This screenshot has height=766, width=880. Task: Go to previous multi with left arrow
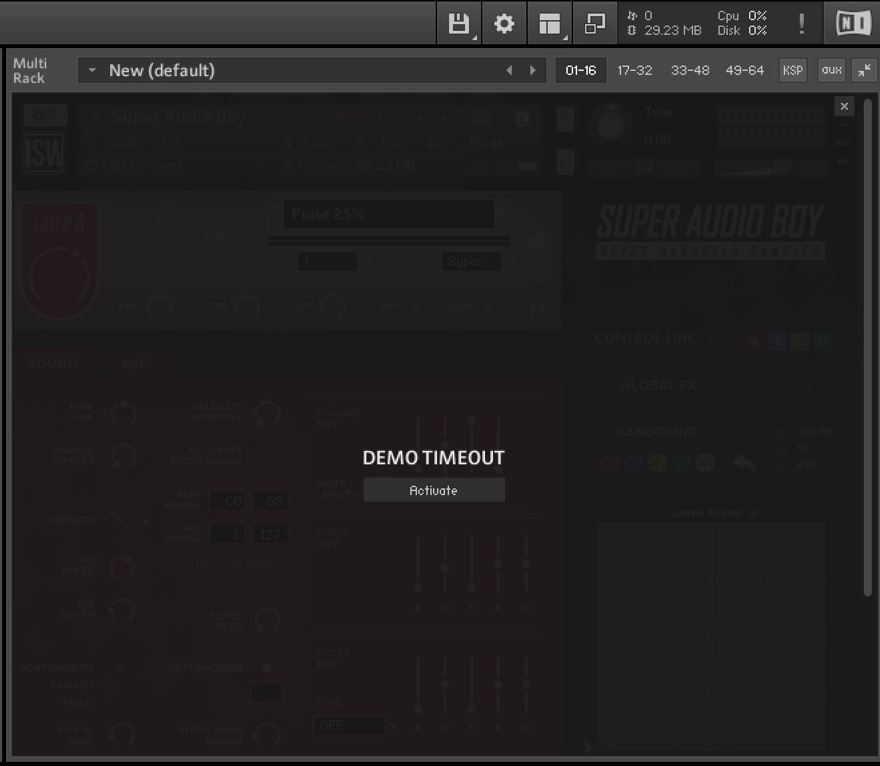click(x=509, y=71)
